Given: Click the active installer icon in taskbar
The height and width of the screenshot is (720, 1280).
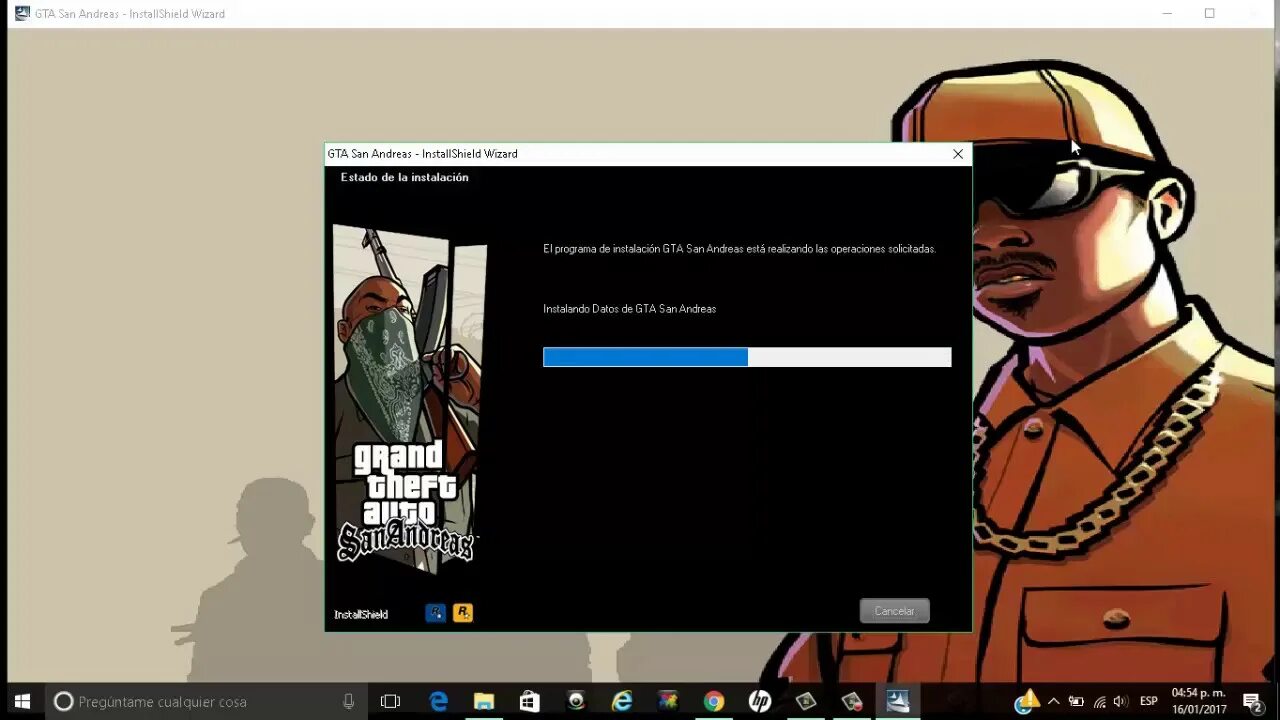Looking at the screenshot, I should [897, 701].
